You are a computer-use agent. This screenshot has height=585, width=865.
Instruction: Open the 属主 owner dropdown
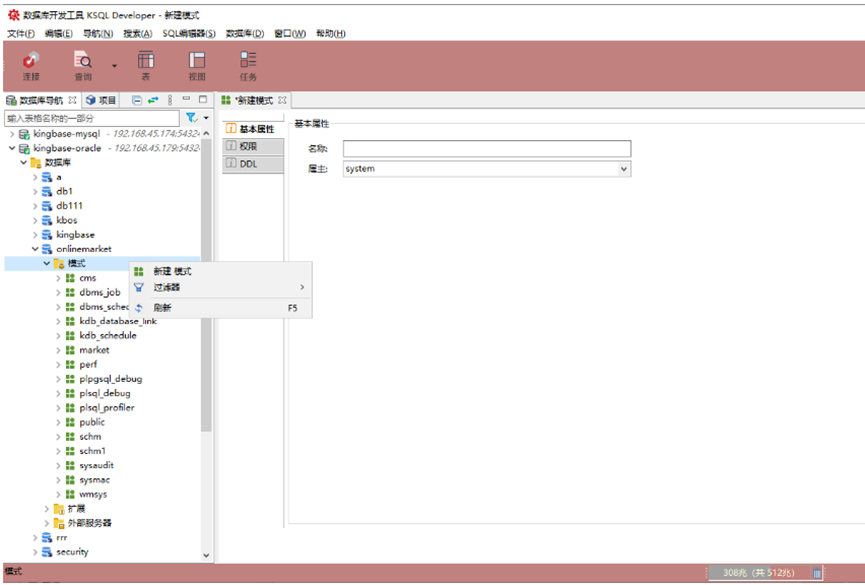click(624, 169)
